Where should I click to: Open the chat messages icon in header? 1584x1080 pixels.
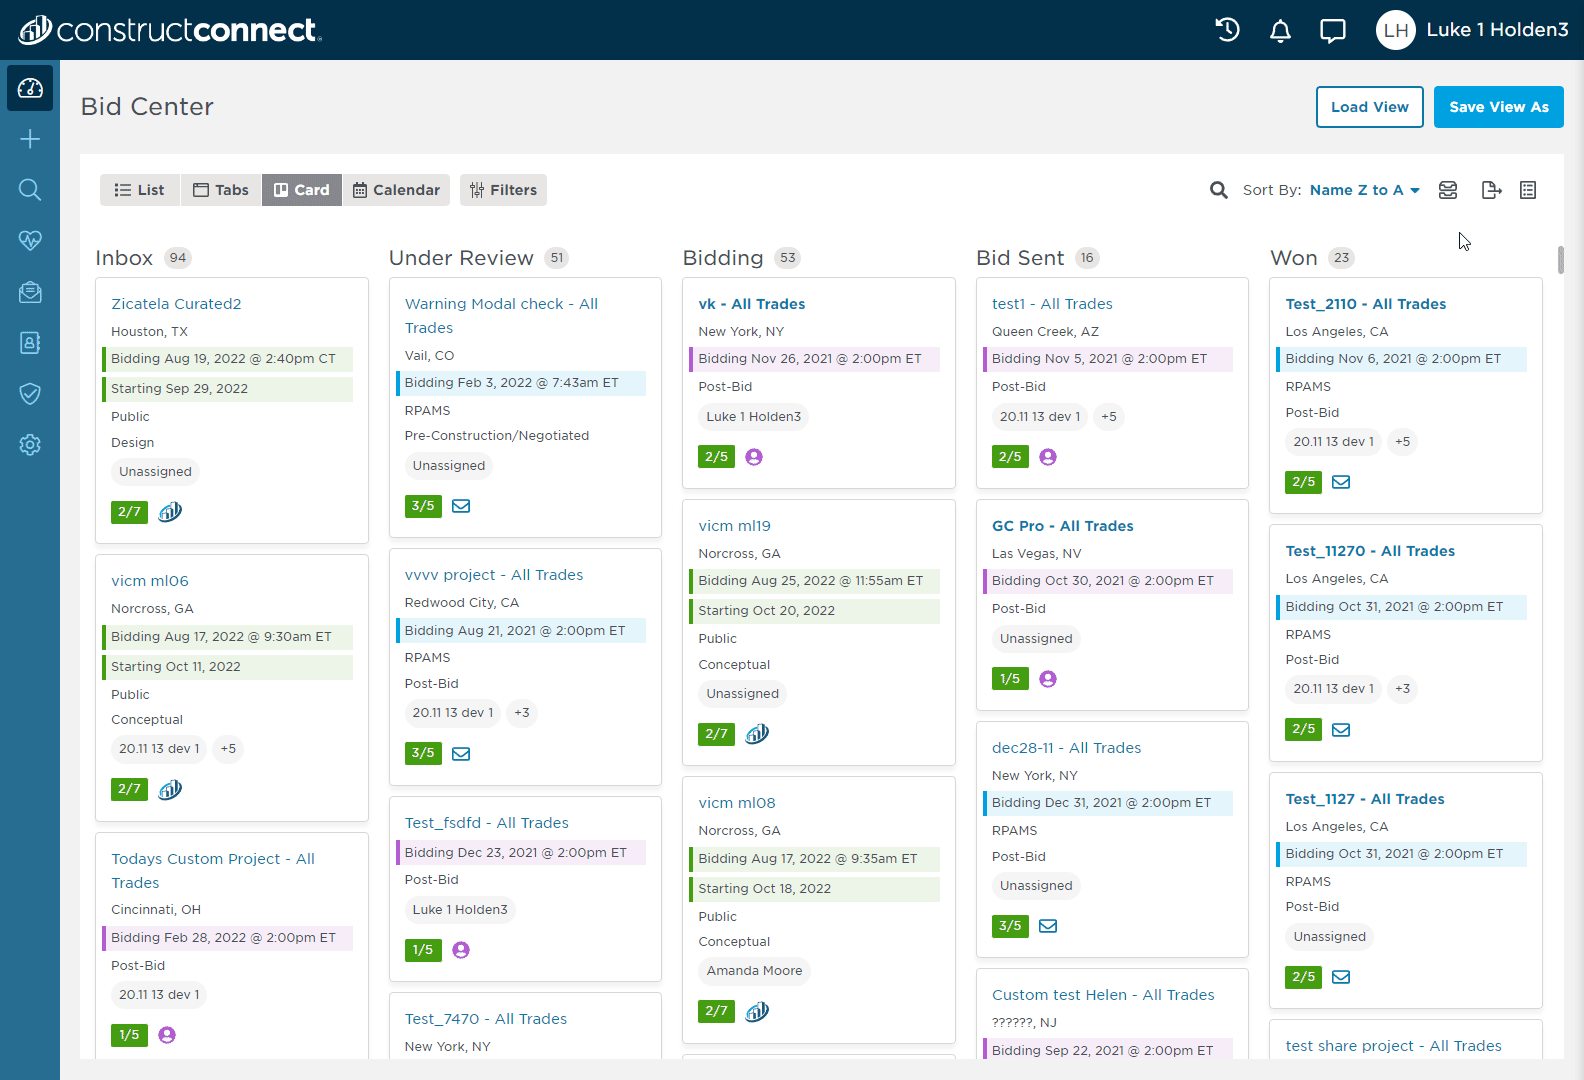[1333, 31]
